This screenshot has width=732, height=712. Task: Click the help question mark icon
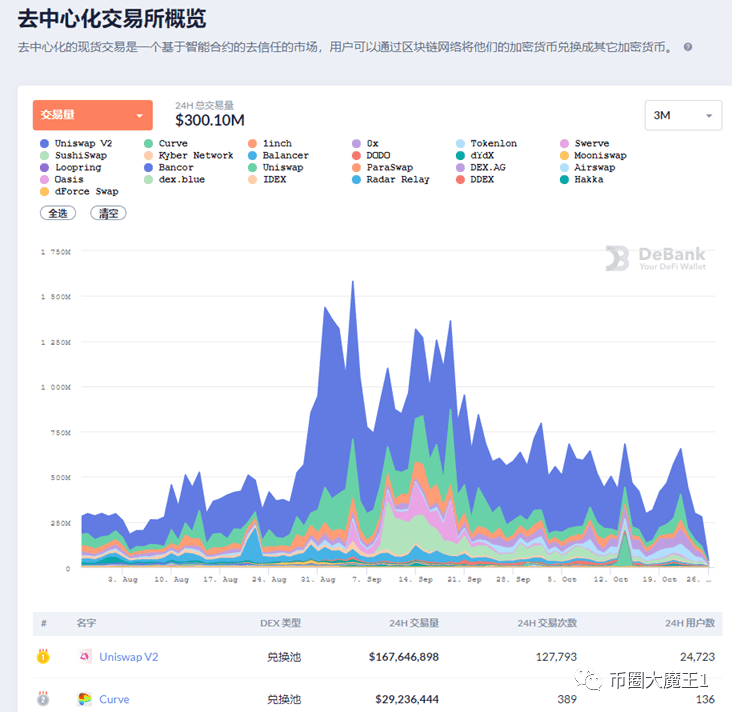[688, 47]
